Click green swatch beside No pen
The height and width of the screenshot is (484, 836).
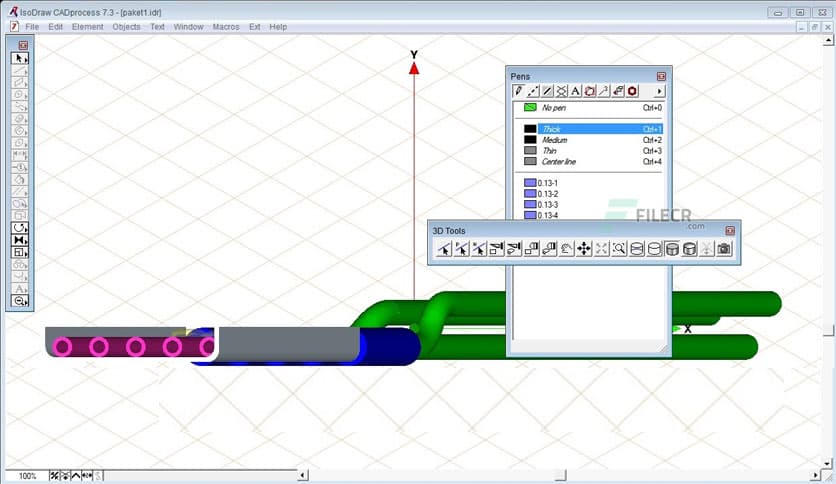point(530,108)
